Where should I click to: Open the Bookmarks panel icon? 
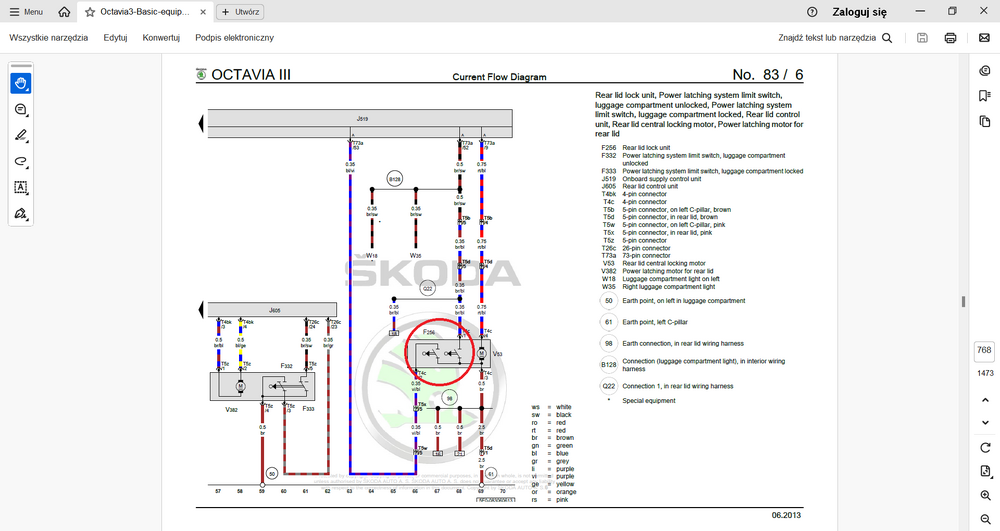[x=985, y=95]
